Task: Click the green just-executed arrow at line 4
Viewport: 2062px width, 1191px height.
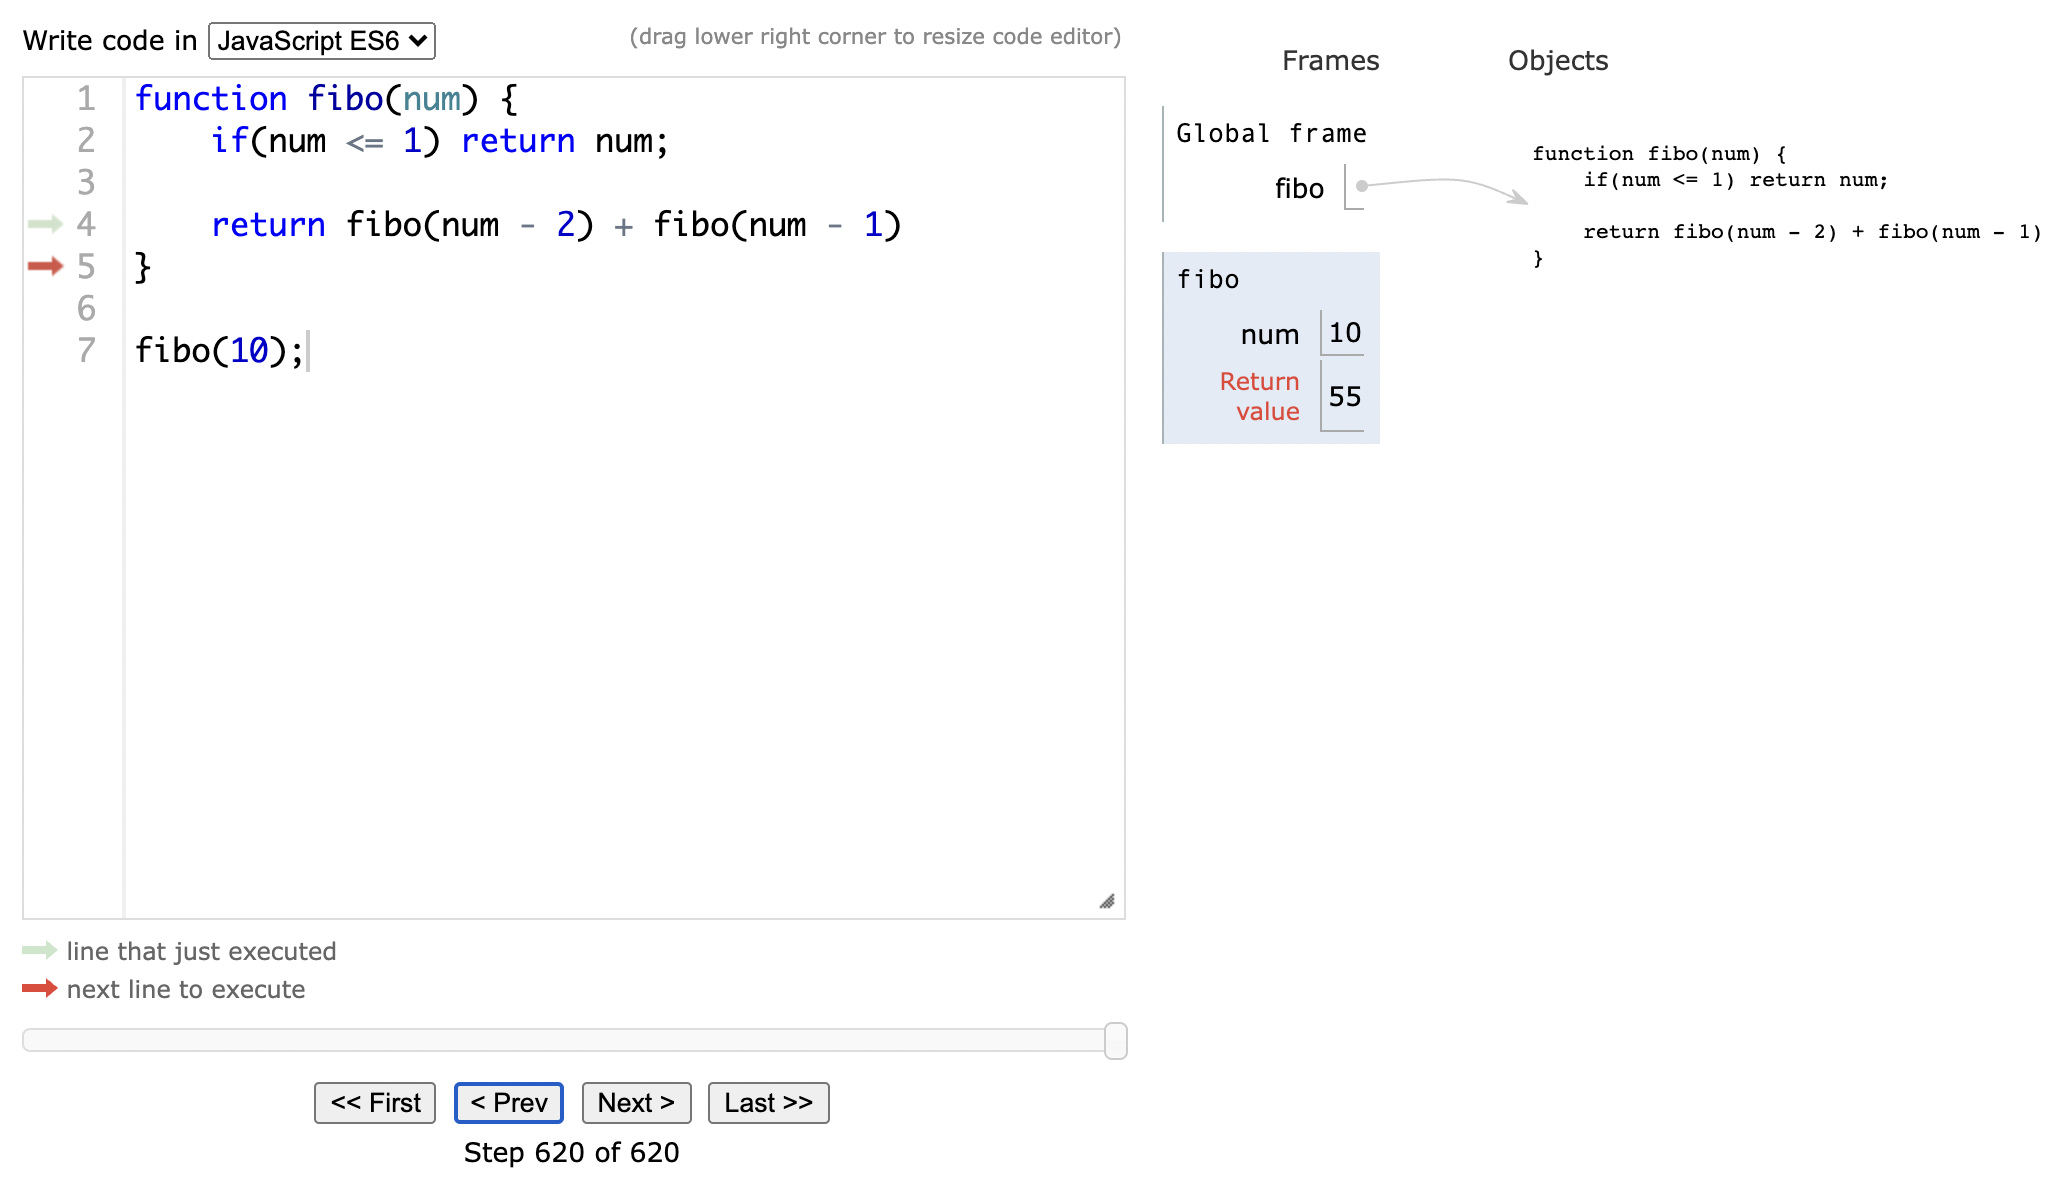Action: [x=45, y=224]
